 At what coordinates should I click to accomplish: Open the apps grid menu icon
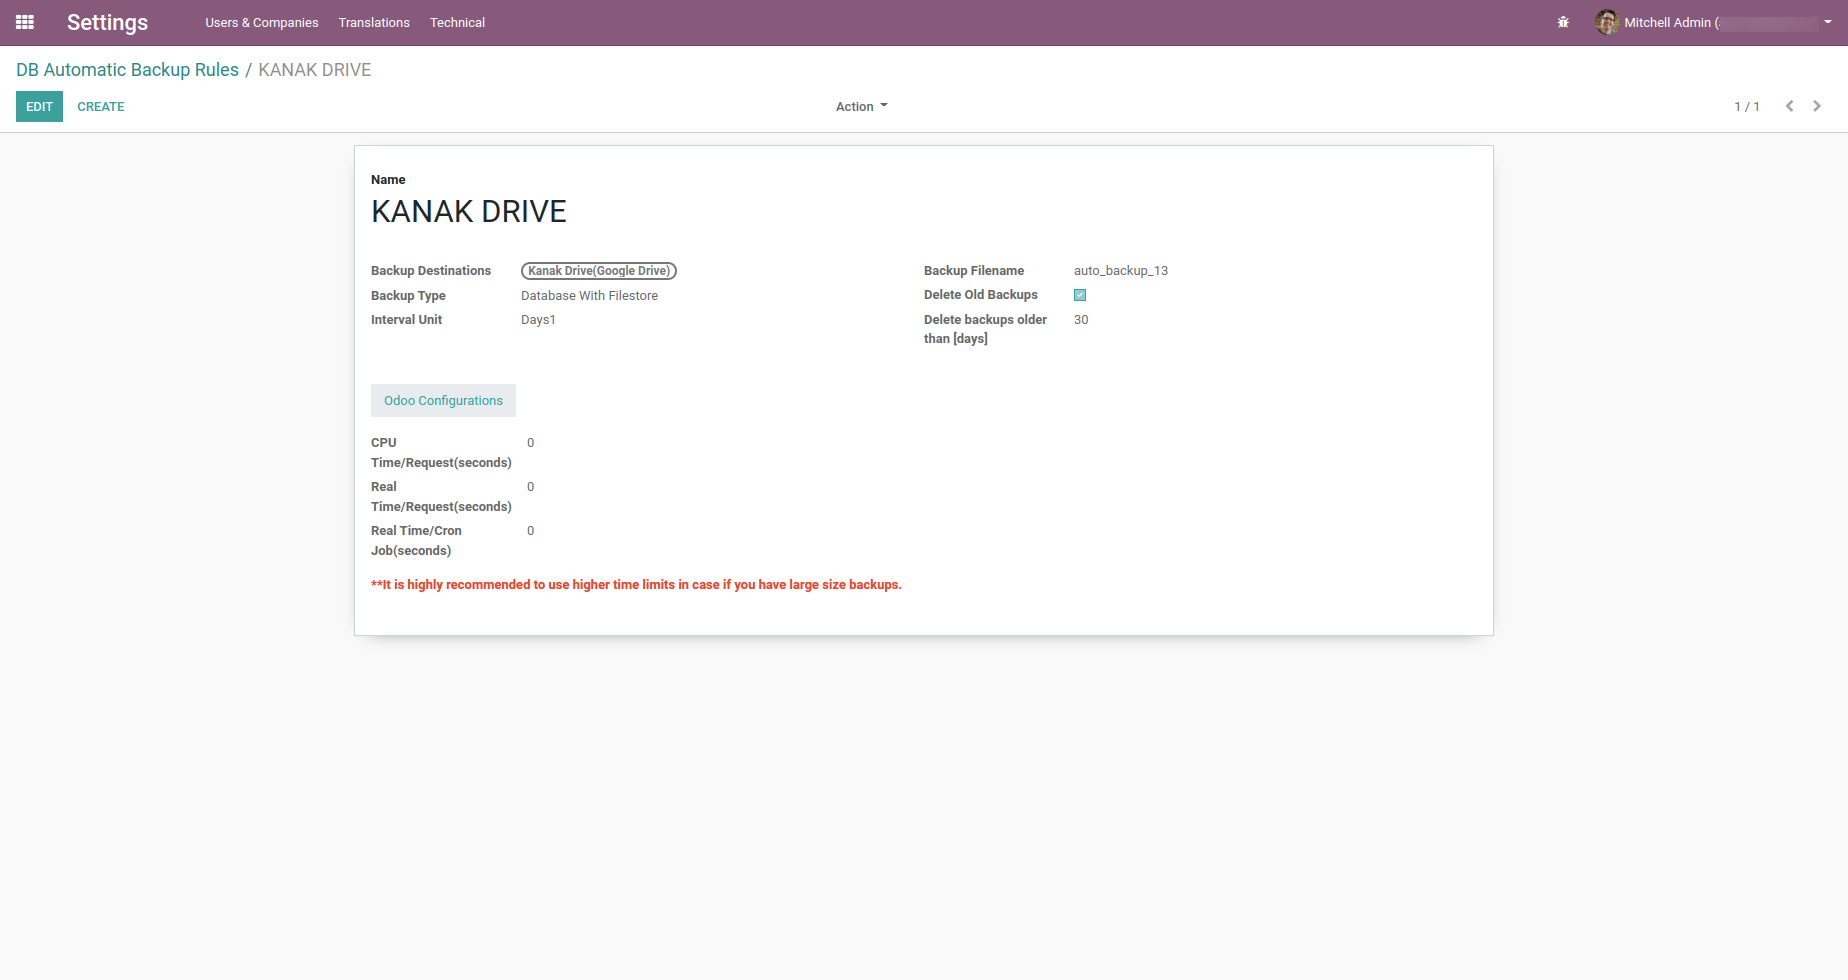pyautogui.click(x=25, y=22)
